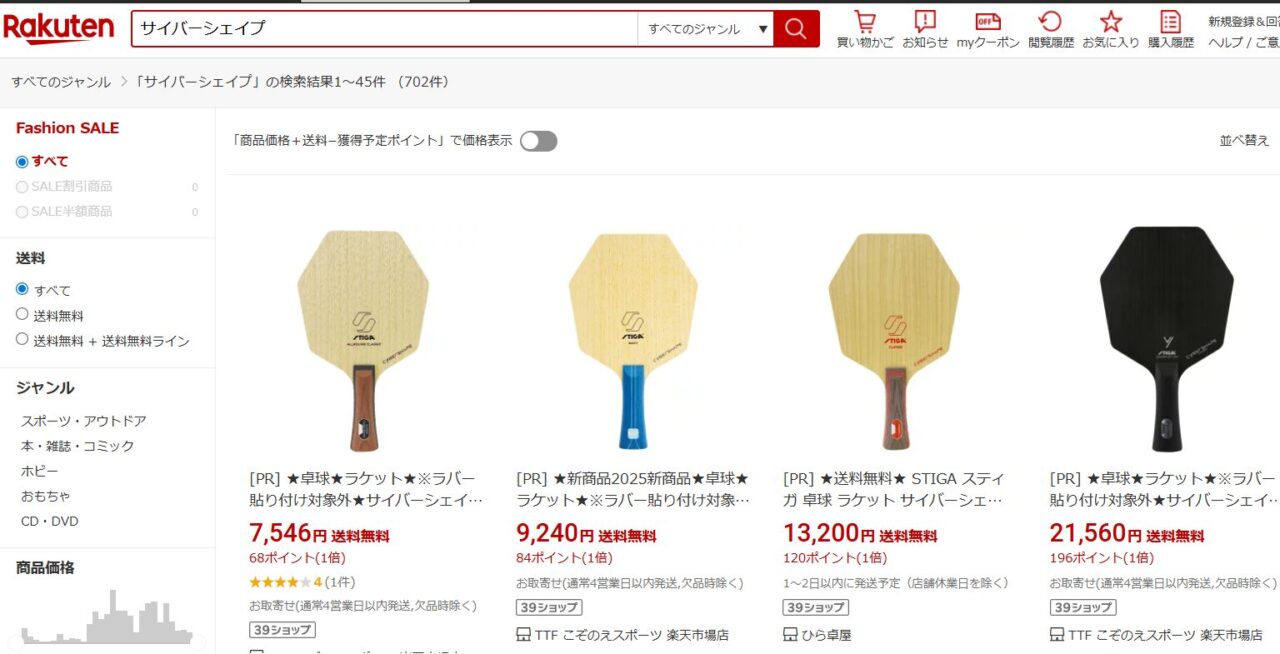Open the 購入履歴 purchase history icon

pyautogui.click(x=1171, y=29)
